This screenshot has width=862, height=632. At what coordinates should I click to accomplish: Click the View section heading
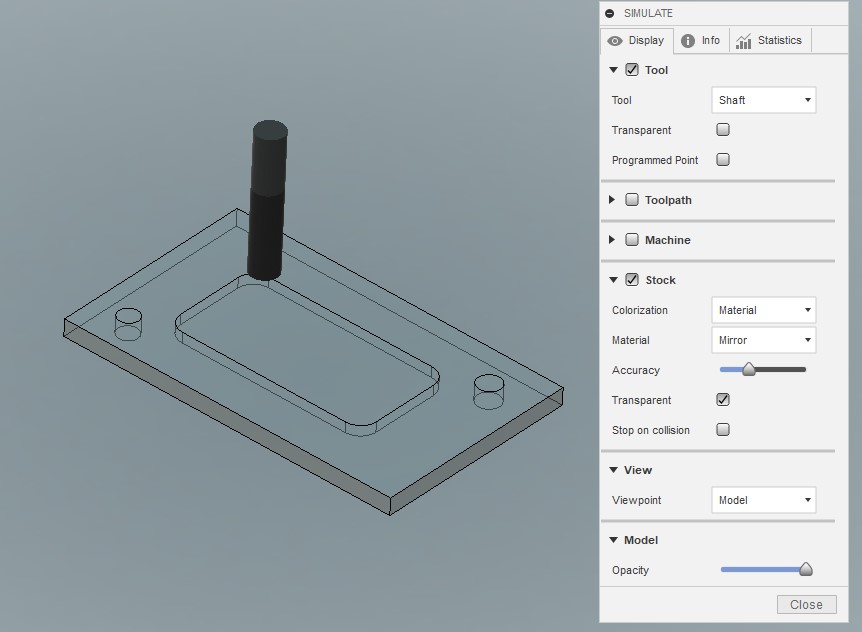(638, 470)
